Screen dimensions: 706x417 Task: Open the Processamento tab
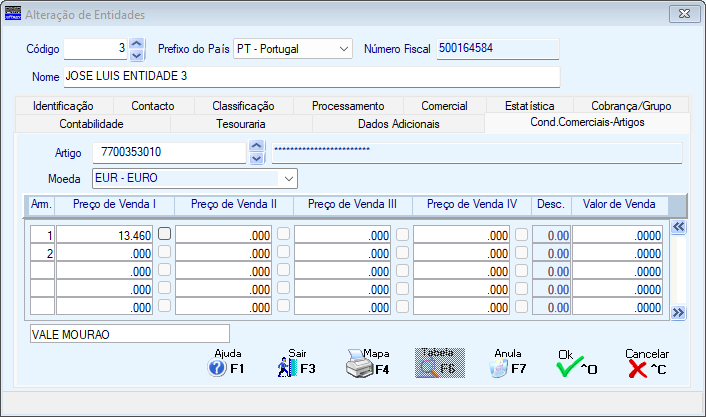pos(348,106)
